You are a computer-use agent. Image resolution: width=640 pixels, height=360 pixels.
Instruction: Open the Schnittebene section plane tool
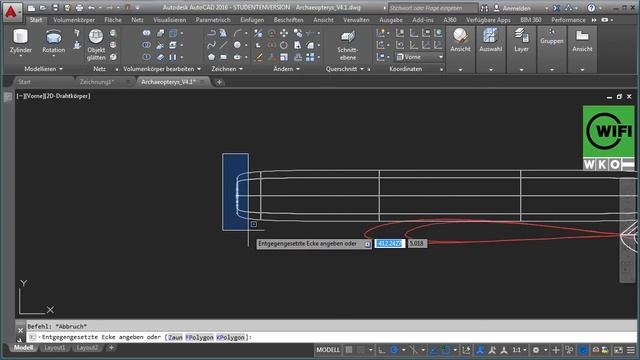pyautogui.click(x=348, y=45)
